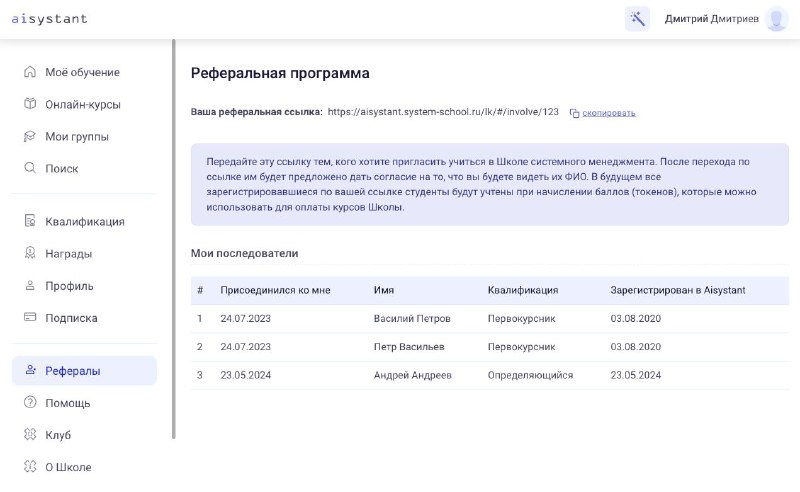Click the card icon for Подписка
Image resolution: width=800 pixels, height=492 pixels.
30,317
